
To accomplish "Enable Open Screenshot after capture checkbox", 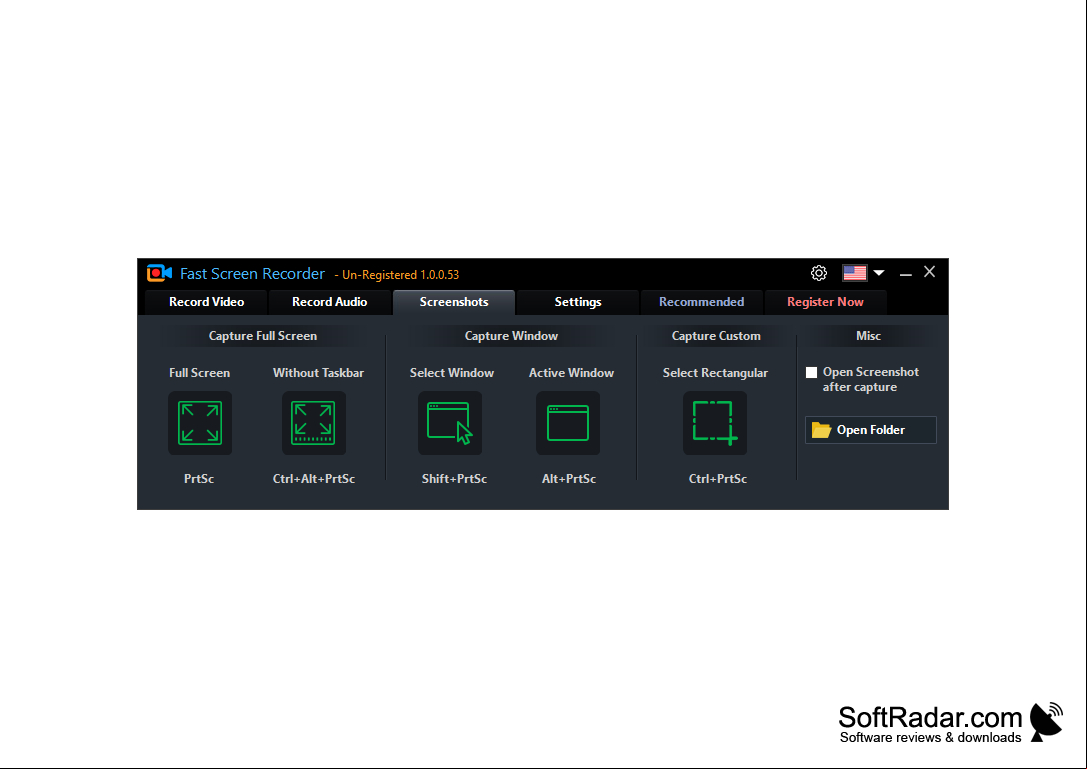I will point(811,372).
